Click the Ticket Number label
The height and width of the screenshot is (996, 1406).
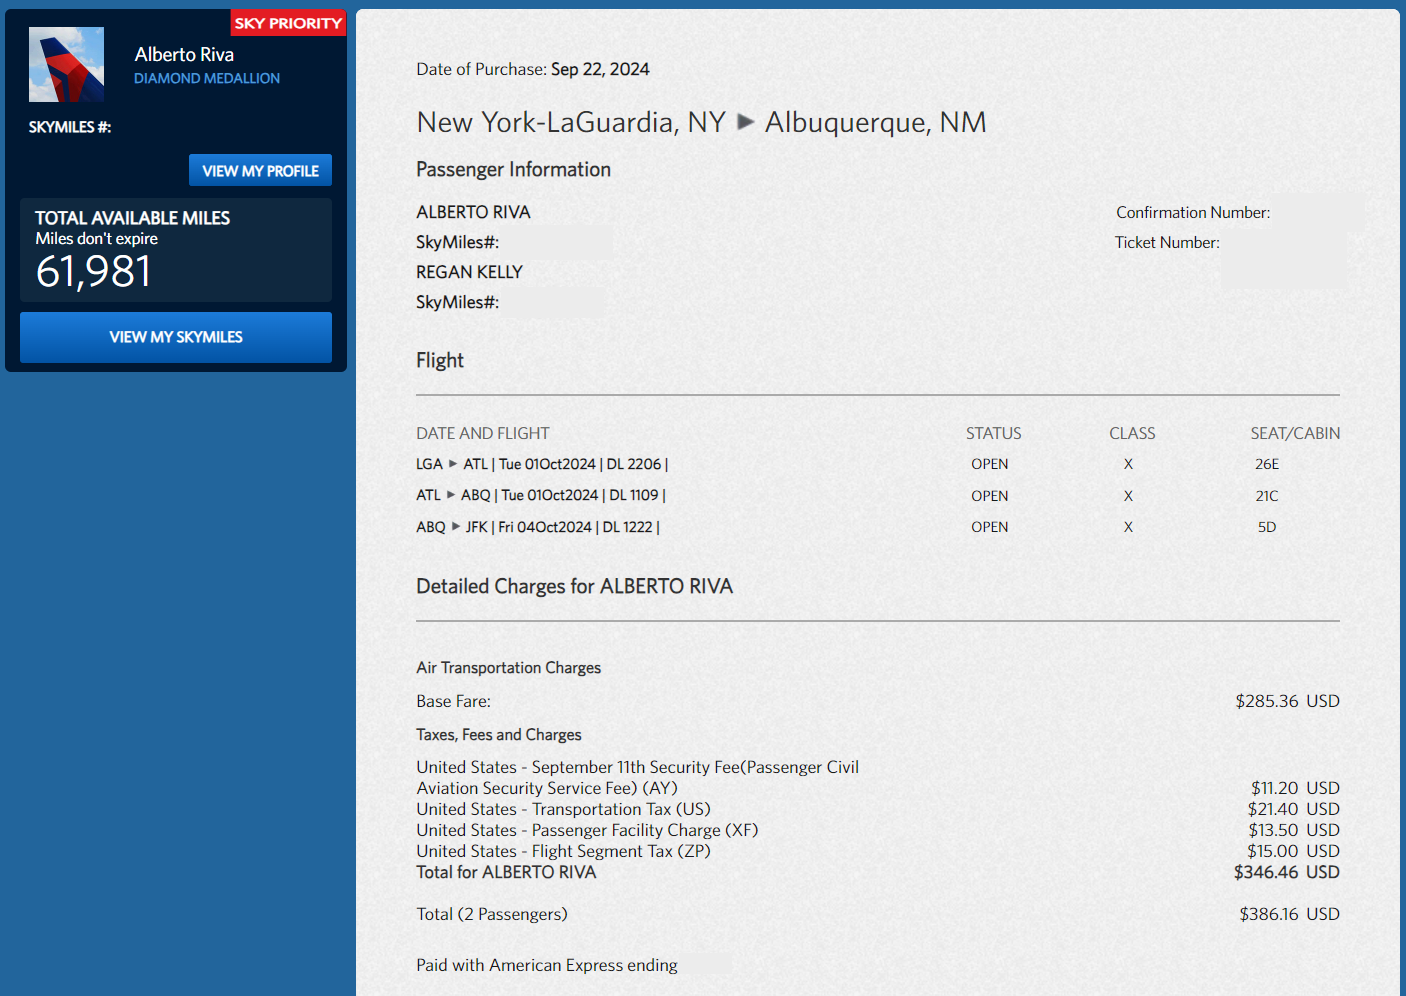(x=1167, y=242)
